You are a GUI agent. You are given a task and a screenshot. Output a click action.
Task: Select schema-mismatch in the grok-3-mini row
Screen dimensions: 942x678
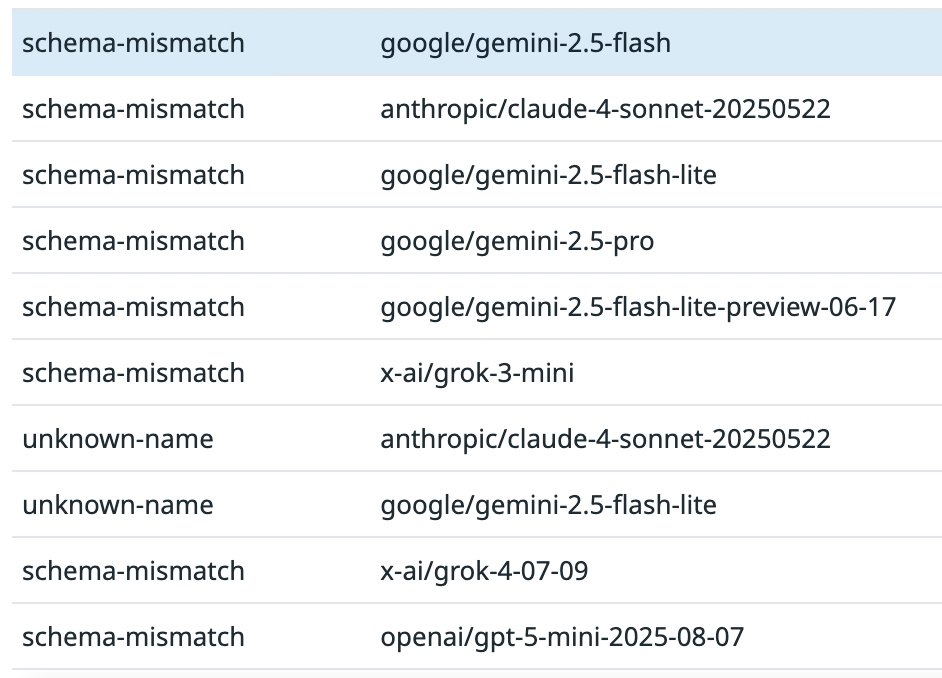coord(133,372)
